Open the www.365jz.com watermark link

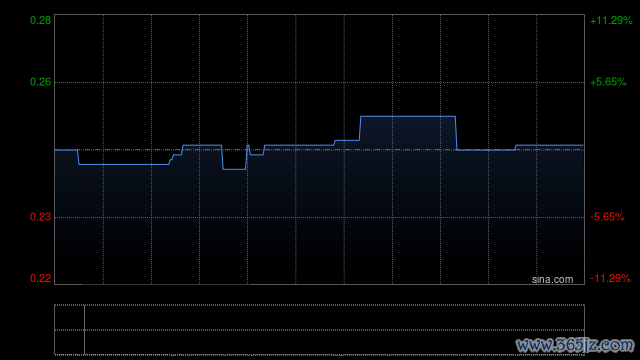pyautogui.click(x=575, y=345)
